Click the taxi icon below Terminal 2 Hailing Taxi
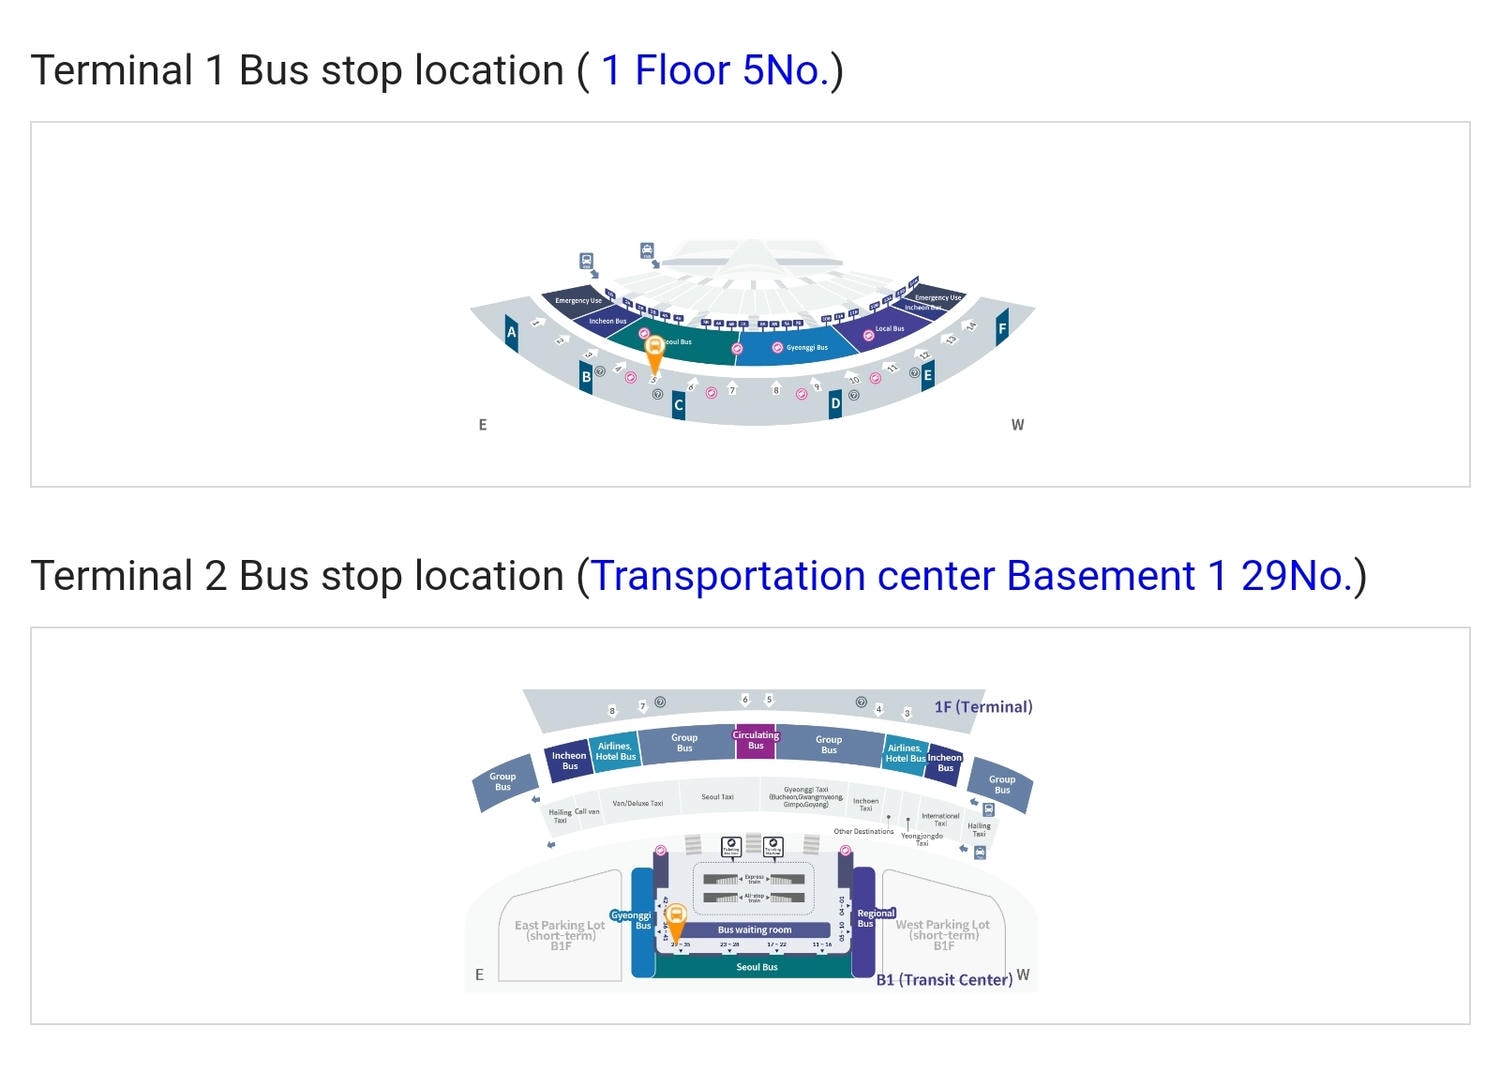 click(980, 853)
